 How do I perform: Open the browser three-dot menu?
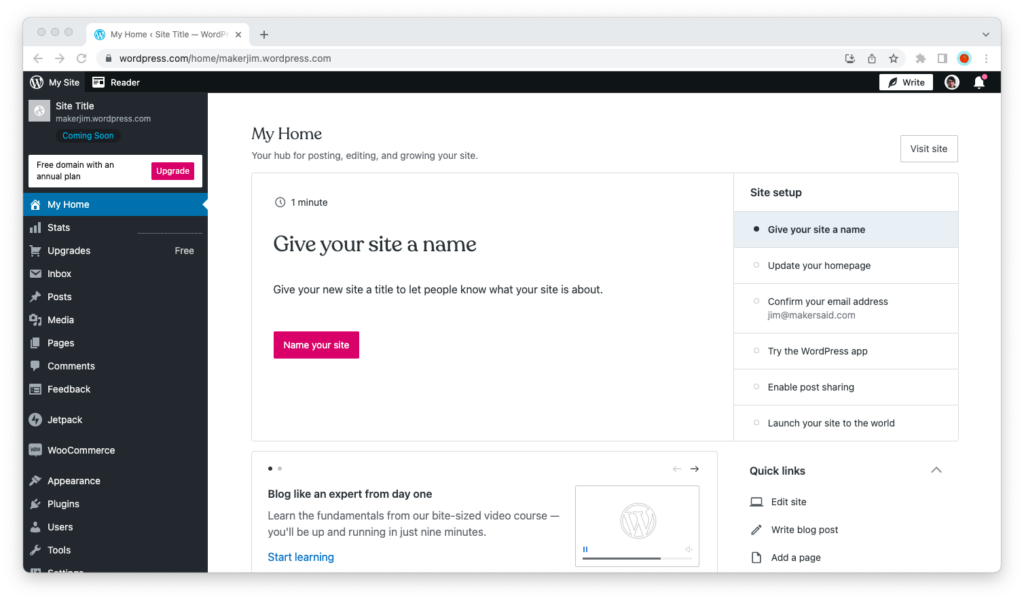pos(986,58)
